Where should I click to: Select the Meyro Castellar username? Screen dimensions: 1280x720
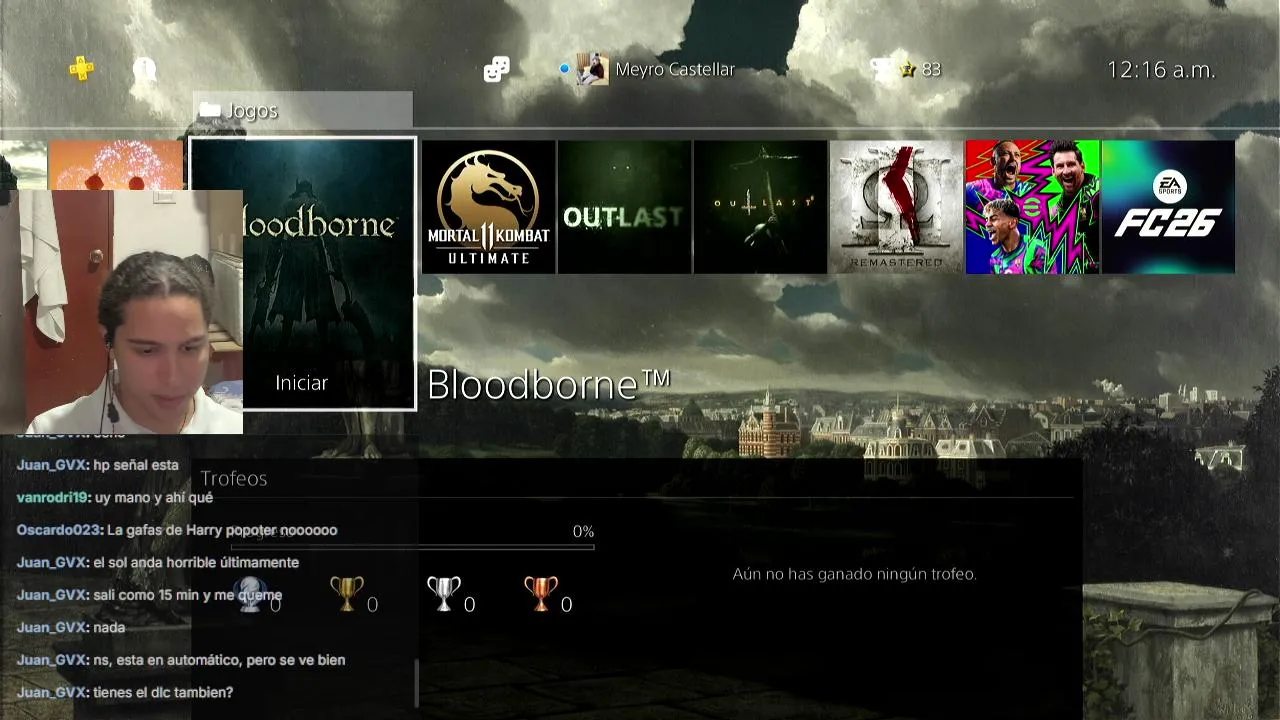(x=675, y=69)
